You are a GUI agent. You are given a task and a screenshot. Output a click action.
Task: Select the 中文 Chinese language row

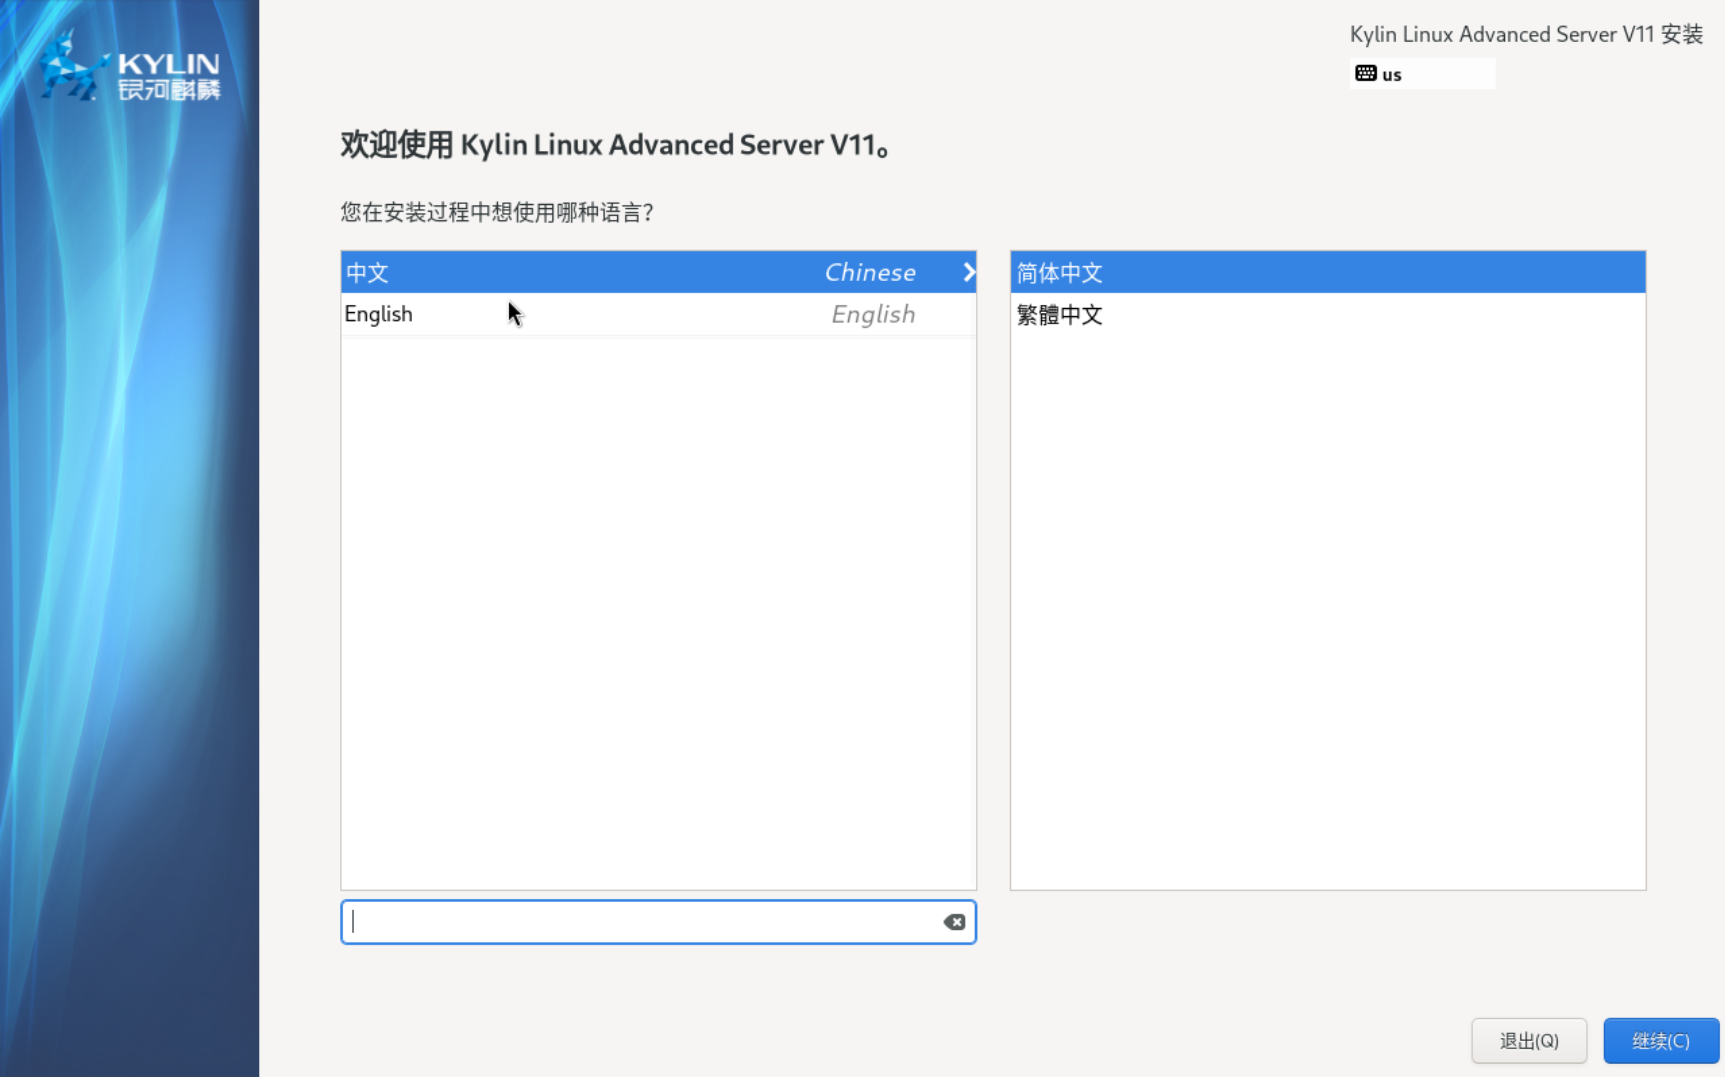click(x=658, y=272)
